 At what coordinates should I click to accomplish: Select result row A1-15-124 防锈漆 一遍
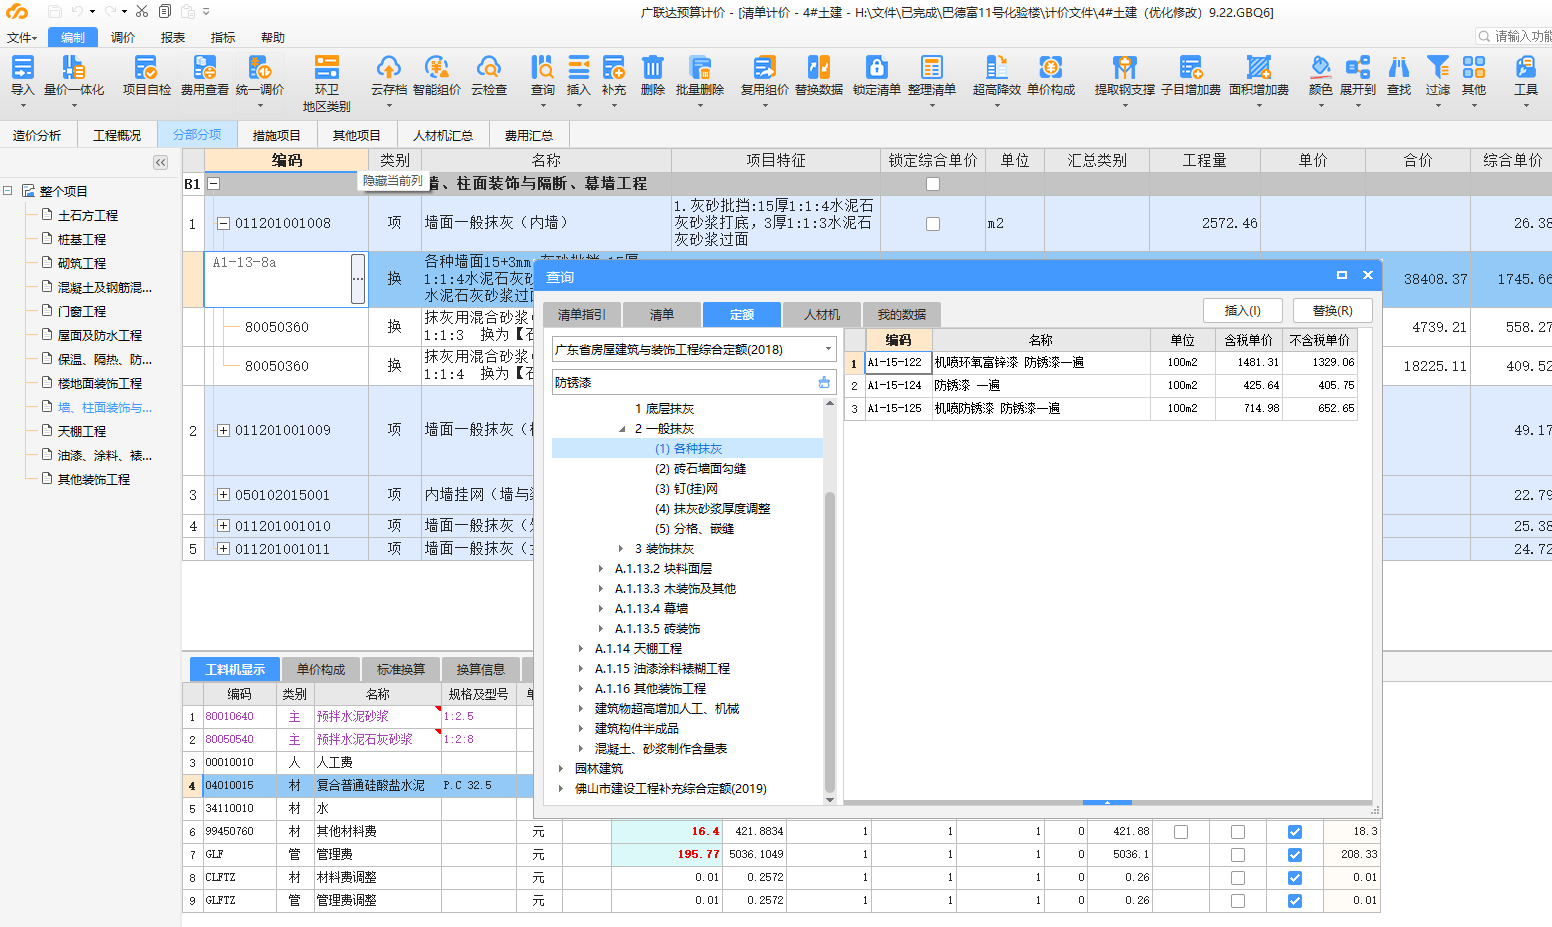pos(1100,385)
